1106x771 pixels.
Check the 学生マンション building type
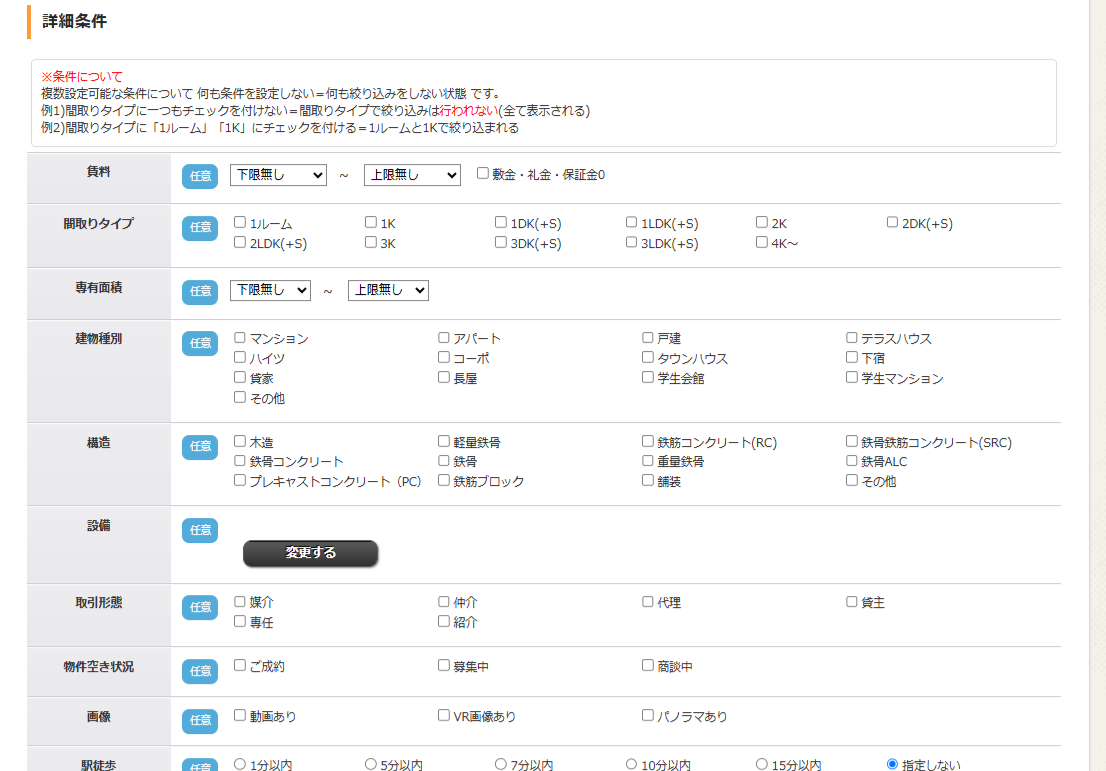click(x=851, y=376)
